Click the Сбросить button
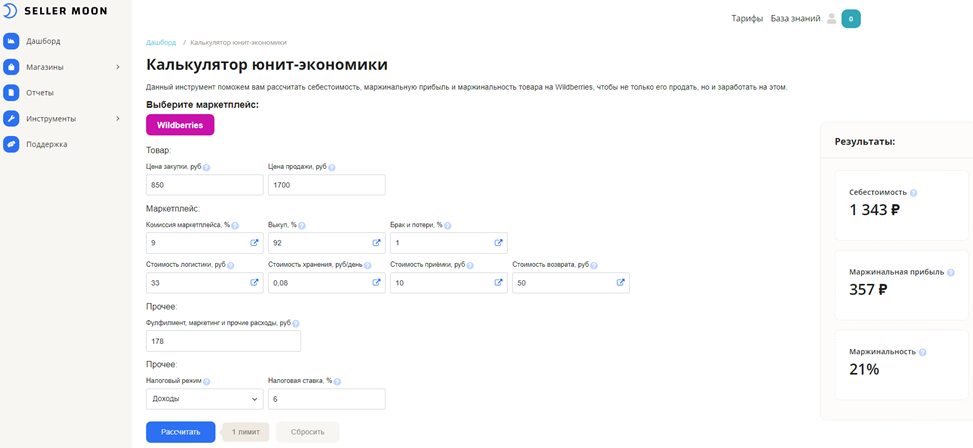Image resolution: width=973 pixels, height=448 pixels. (x=308, y=432)
